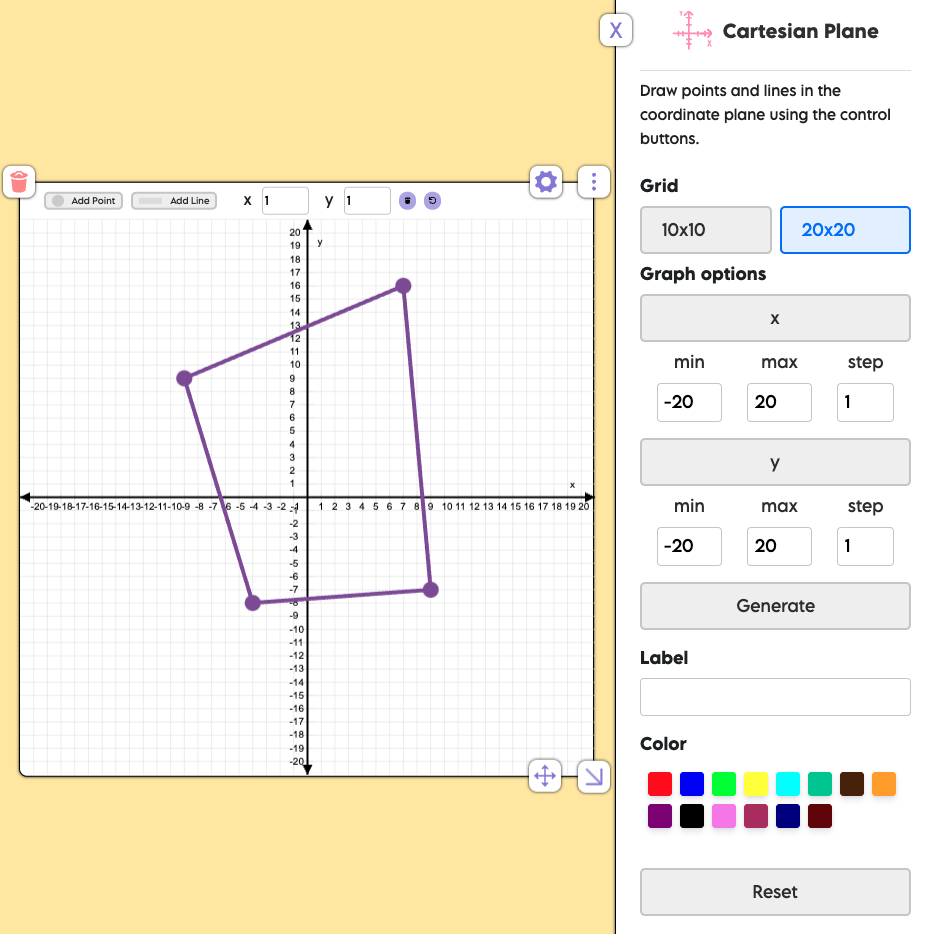Click the diagonal resize arrow icon
The width and height of the screenshot is (932, 934).
point(593,776)
